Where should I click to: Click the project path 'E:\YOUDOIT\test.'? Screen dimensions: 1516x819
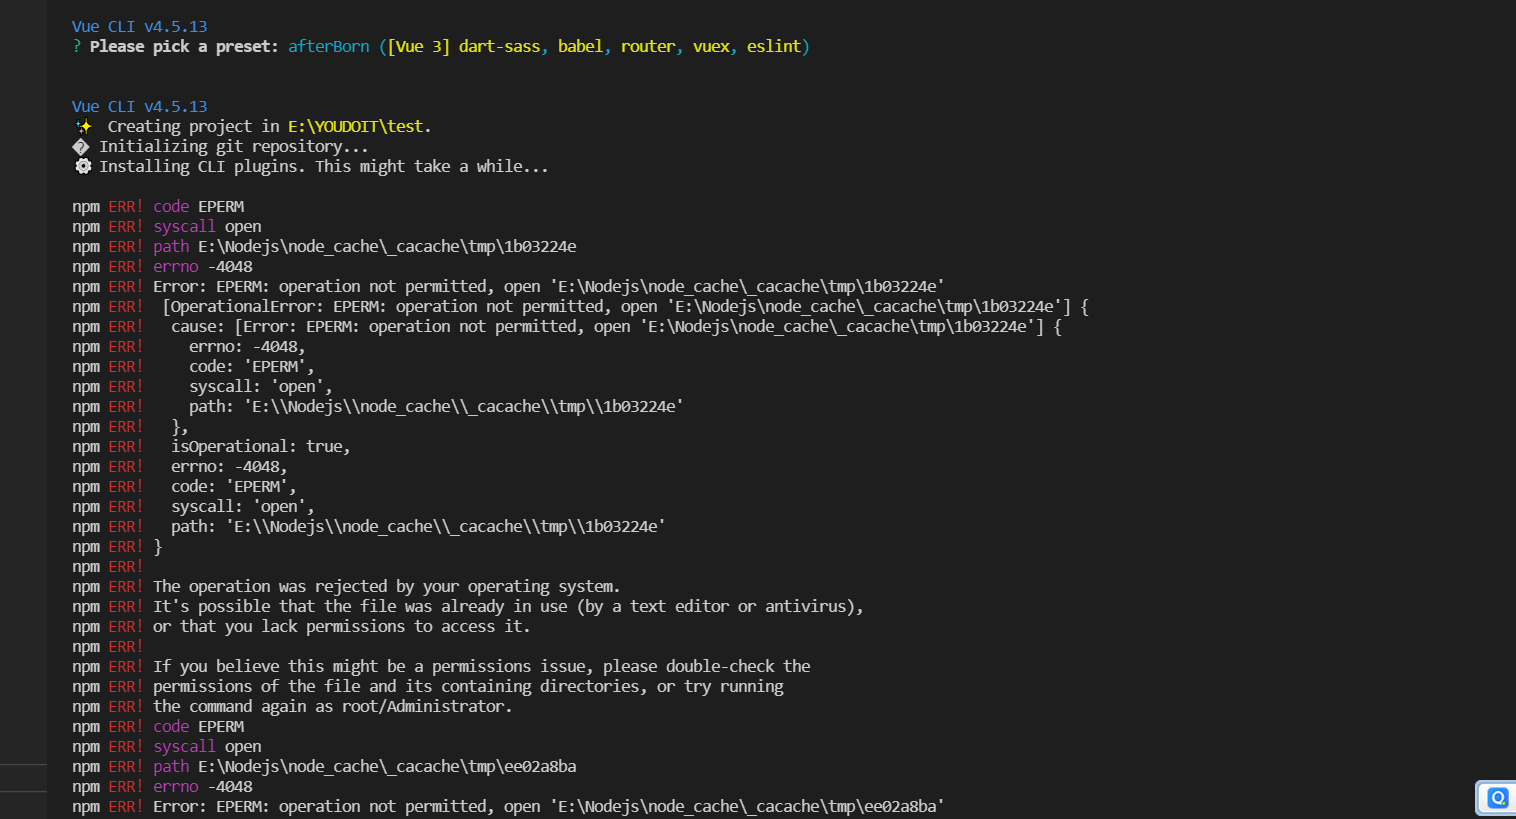[x=360, y=126]
